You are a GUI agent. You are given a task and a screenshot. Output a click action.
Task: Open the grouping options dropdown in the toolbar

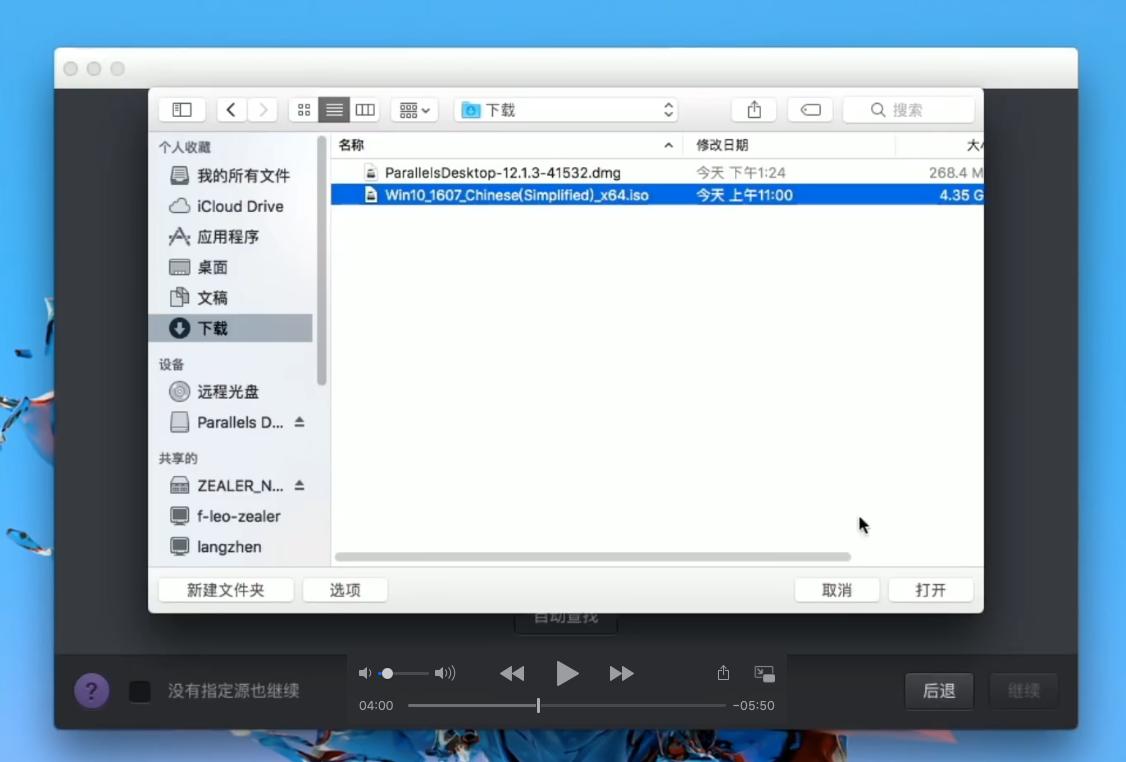(413, 110)
